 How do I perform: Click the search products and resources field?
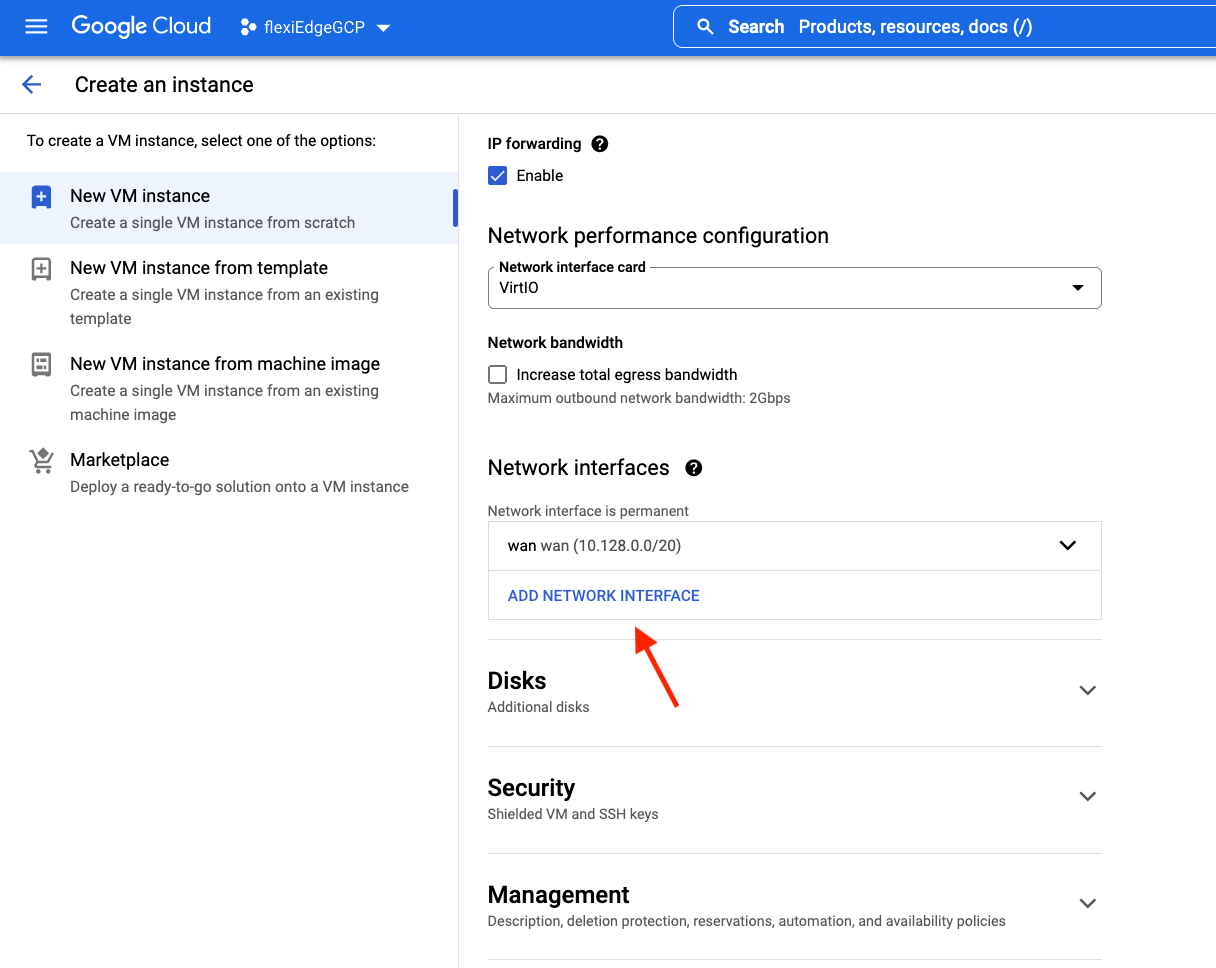pyautogui.click(x=950, y=27)
